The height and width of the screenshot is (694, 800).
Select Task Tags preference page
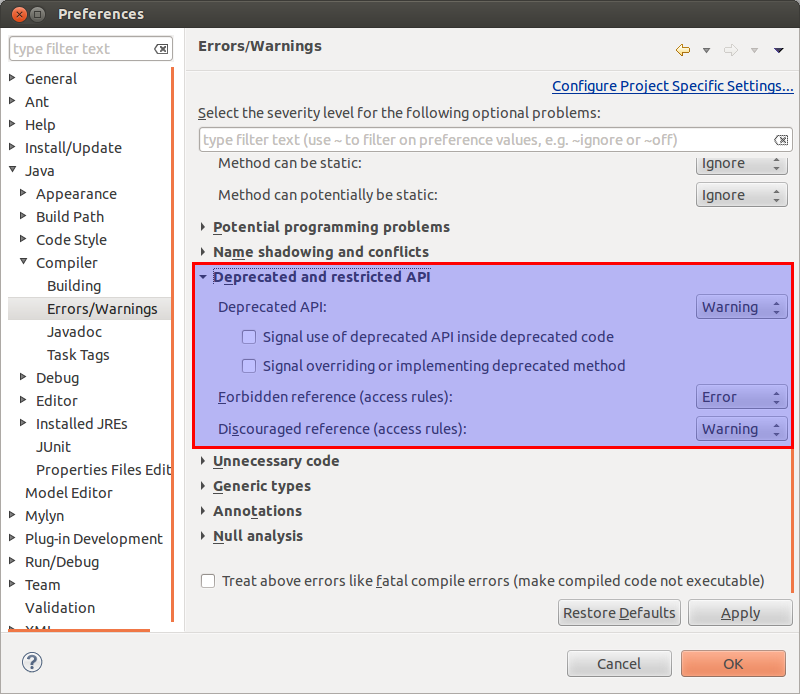[x=78, y=355]
